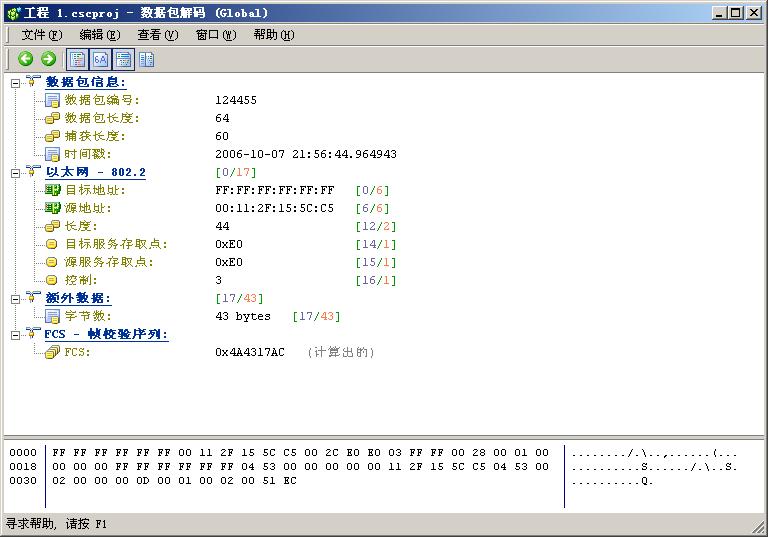Open the 帮助(H) menu
Viewport: 768px width, 537px height.
(x=274, y=35)
